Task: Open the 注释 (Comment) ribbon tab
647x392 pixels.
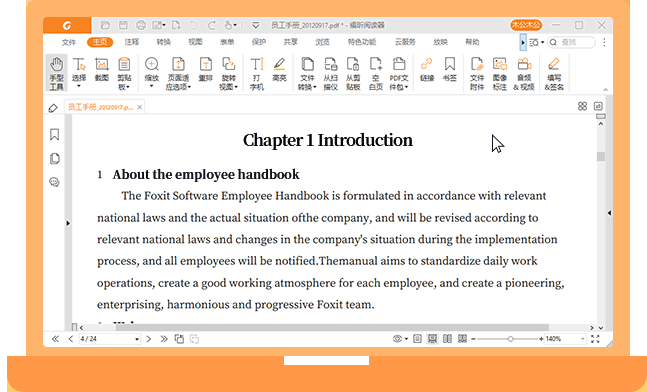Action: tap(132, 42)
